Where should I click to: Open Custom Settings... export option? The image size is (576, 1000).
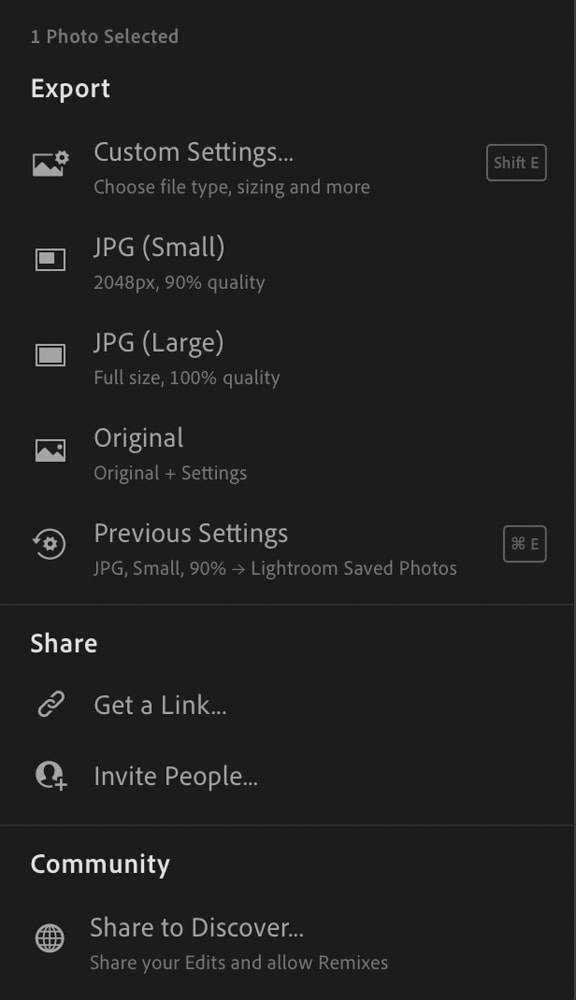288,168
